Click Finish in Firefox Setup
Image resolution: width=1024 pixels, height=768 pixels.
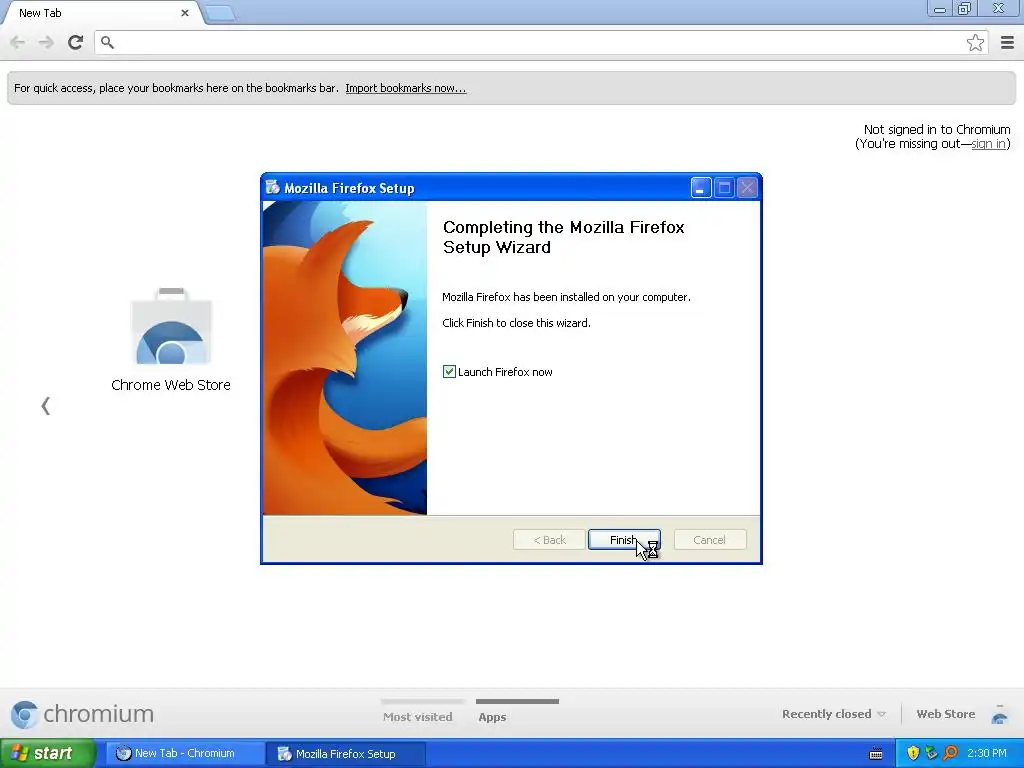pyautogui.click(x=624, y=540)
